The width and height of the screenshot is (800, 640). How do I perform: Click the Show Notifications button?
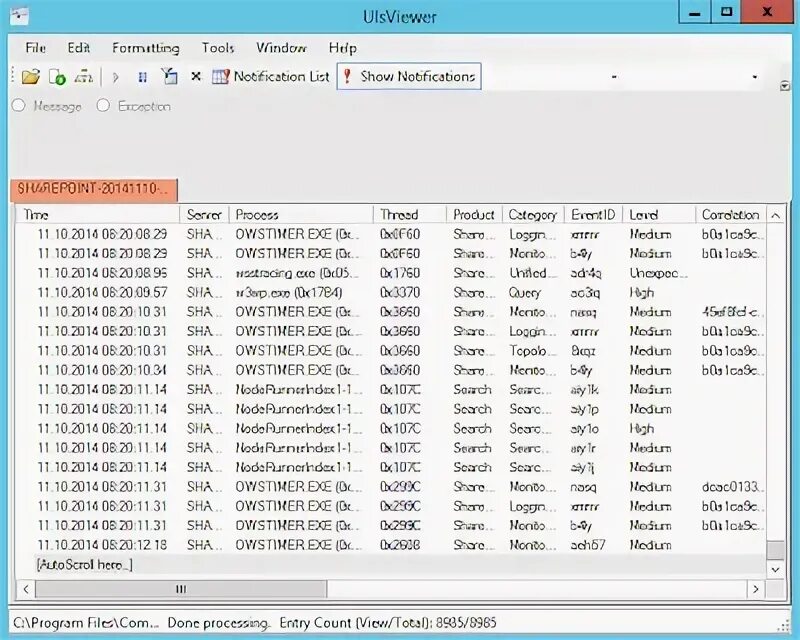click(409, 77)
